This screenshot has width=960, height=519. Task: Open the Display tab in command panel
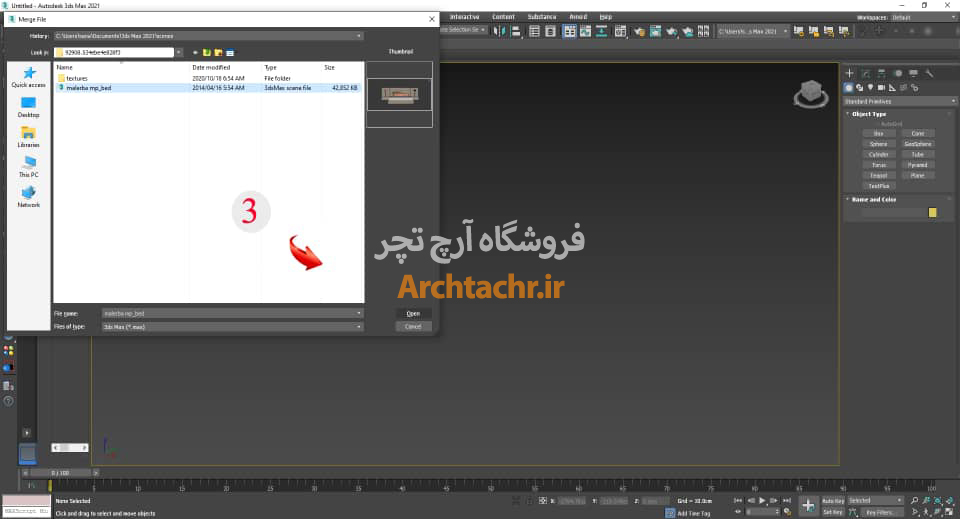click(x=913, y=73)
